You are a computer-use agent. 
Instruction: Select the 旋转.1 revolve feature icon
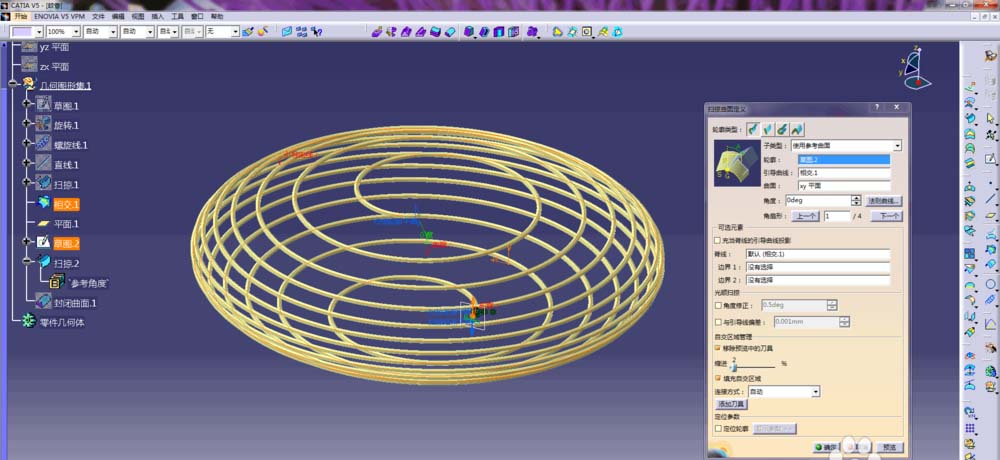(43, 124)
